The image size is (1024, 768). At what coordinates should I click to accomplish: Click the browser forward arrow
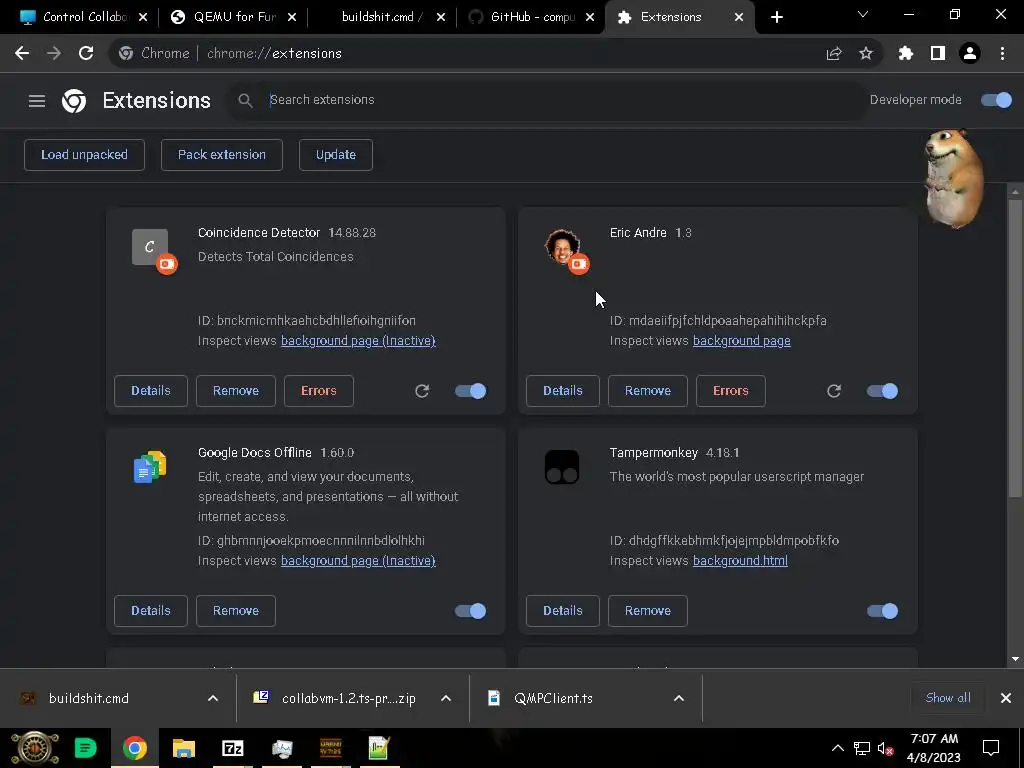(x=54, y=54)
